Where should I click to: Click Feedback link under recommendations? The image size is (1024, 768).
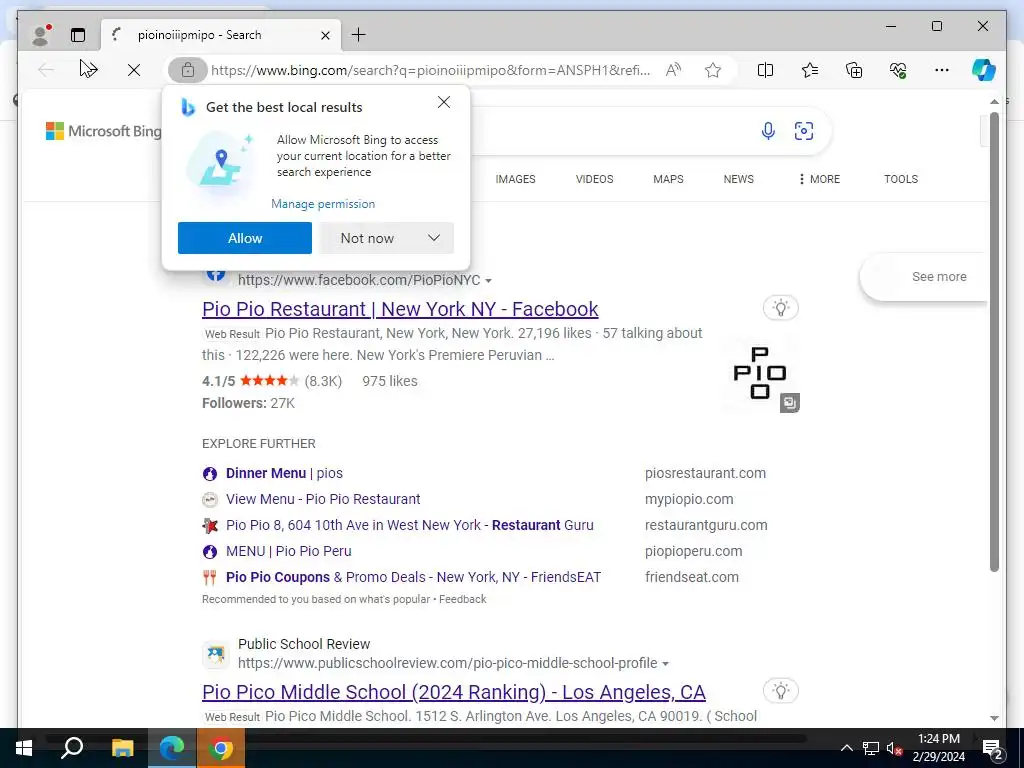462,599
